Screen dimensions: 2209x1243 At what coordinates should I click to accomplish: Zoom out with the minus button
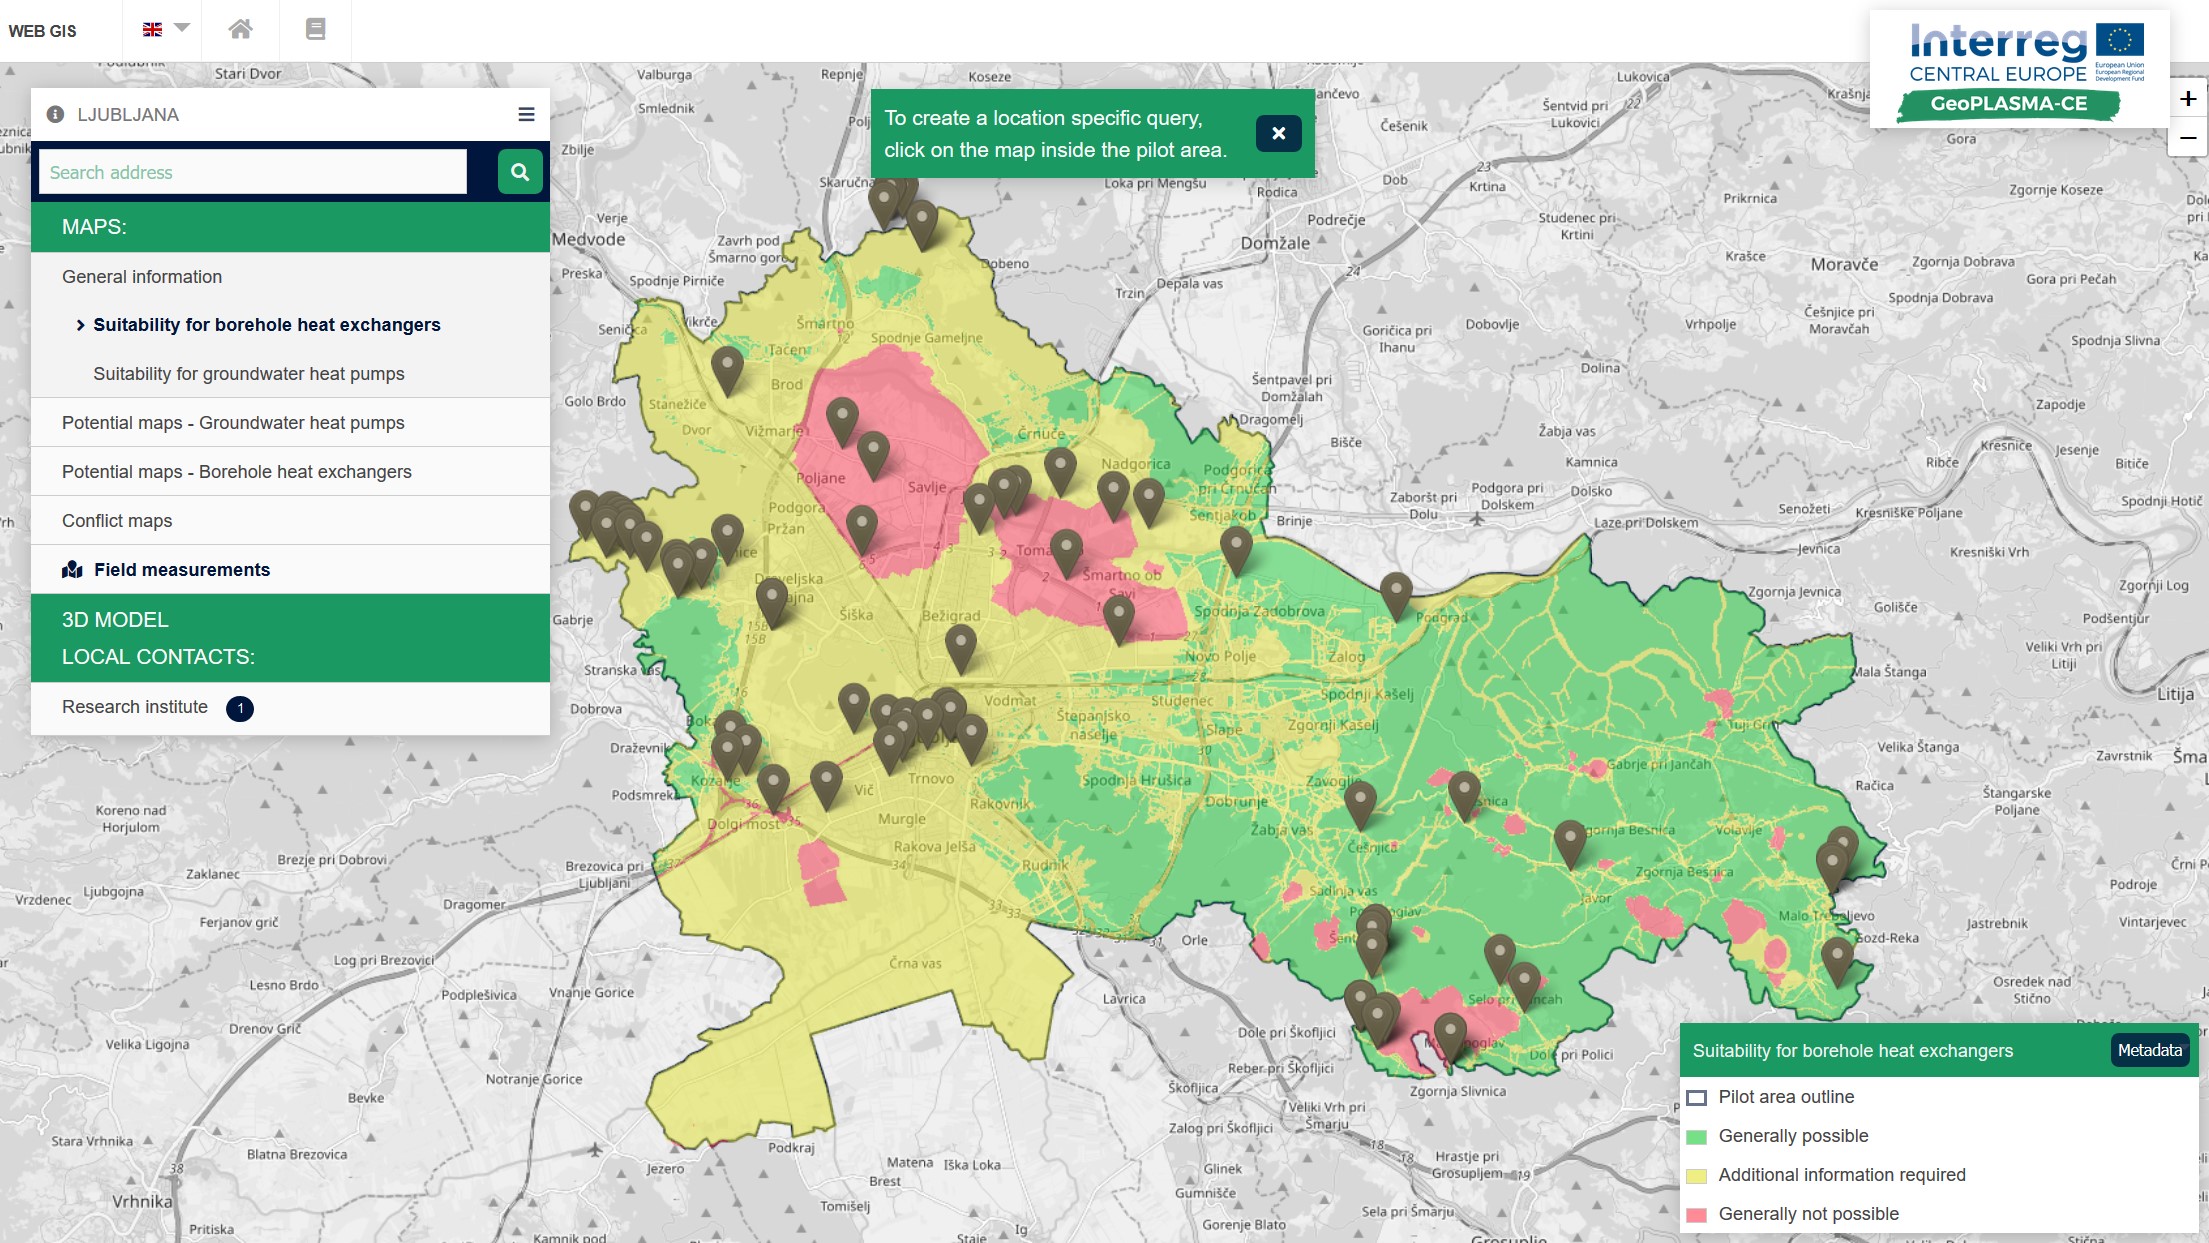pos(2188,137)
